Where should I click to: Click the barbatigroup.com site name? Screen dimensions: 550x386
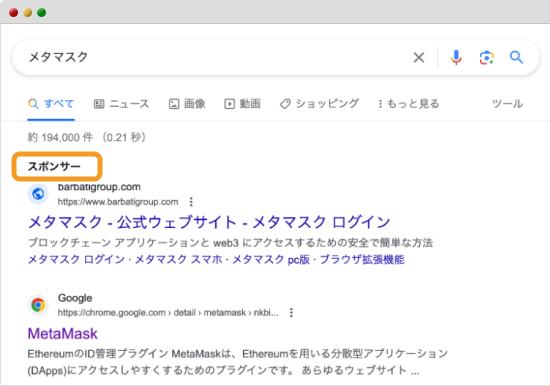tap(99, 187)
